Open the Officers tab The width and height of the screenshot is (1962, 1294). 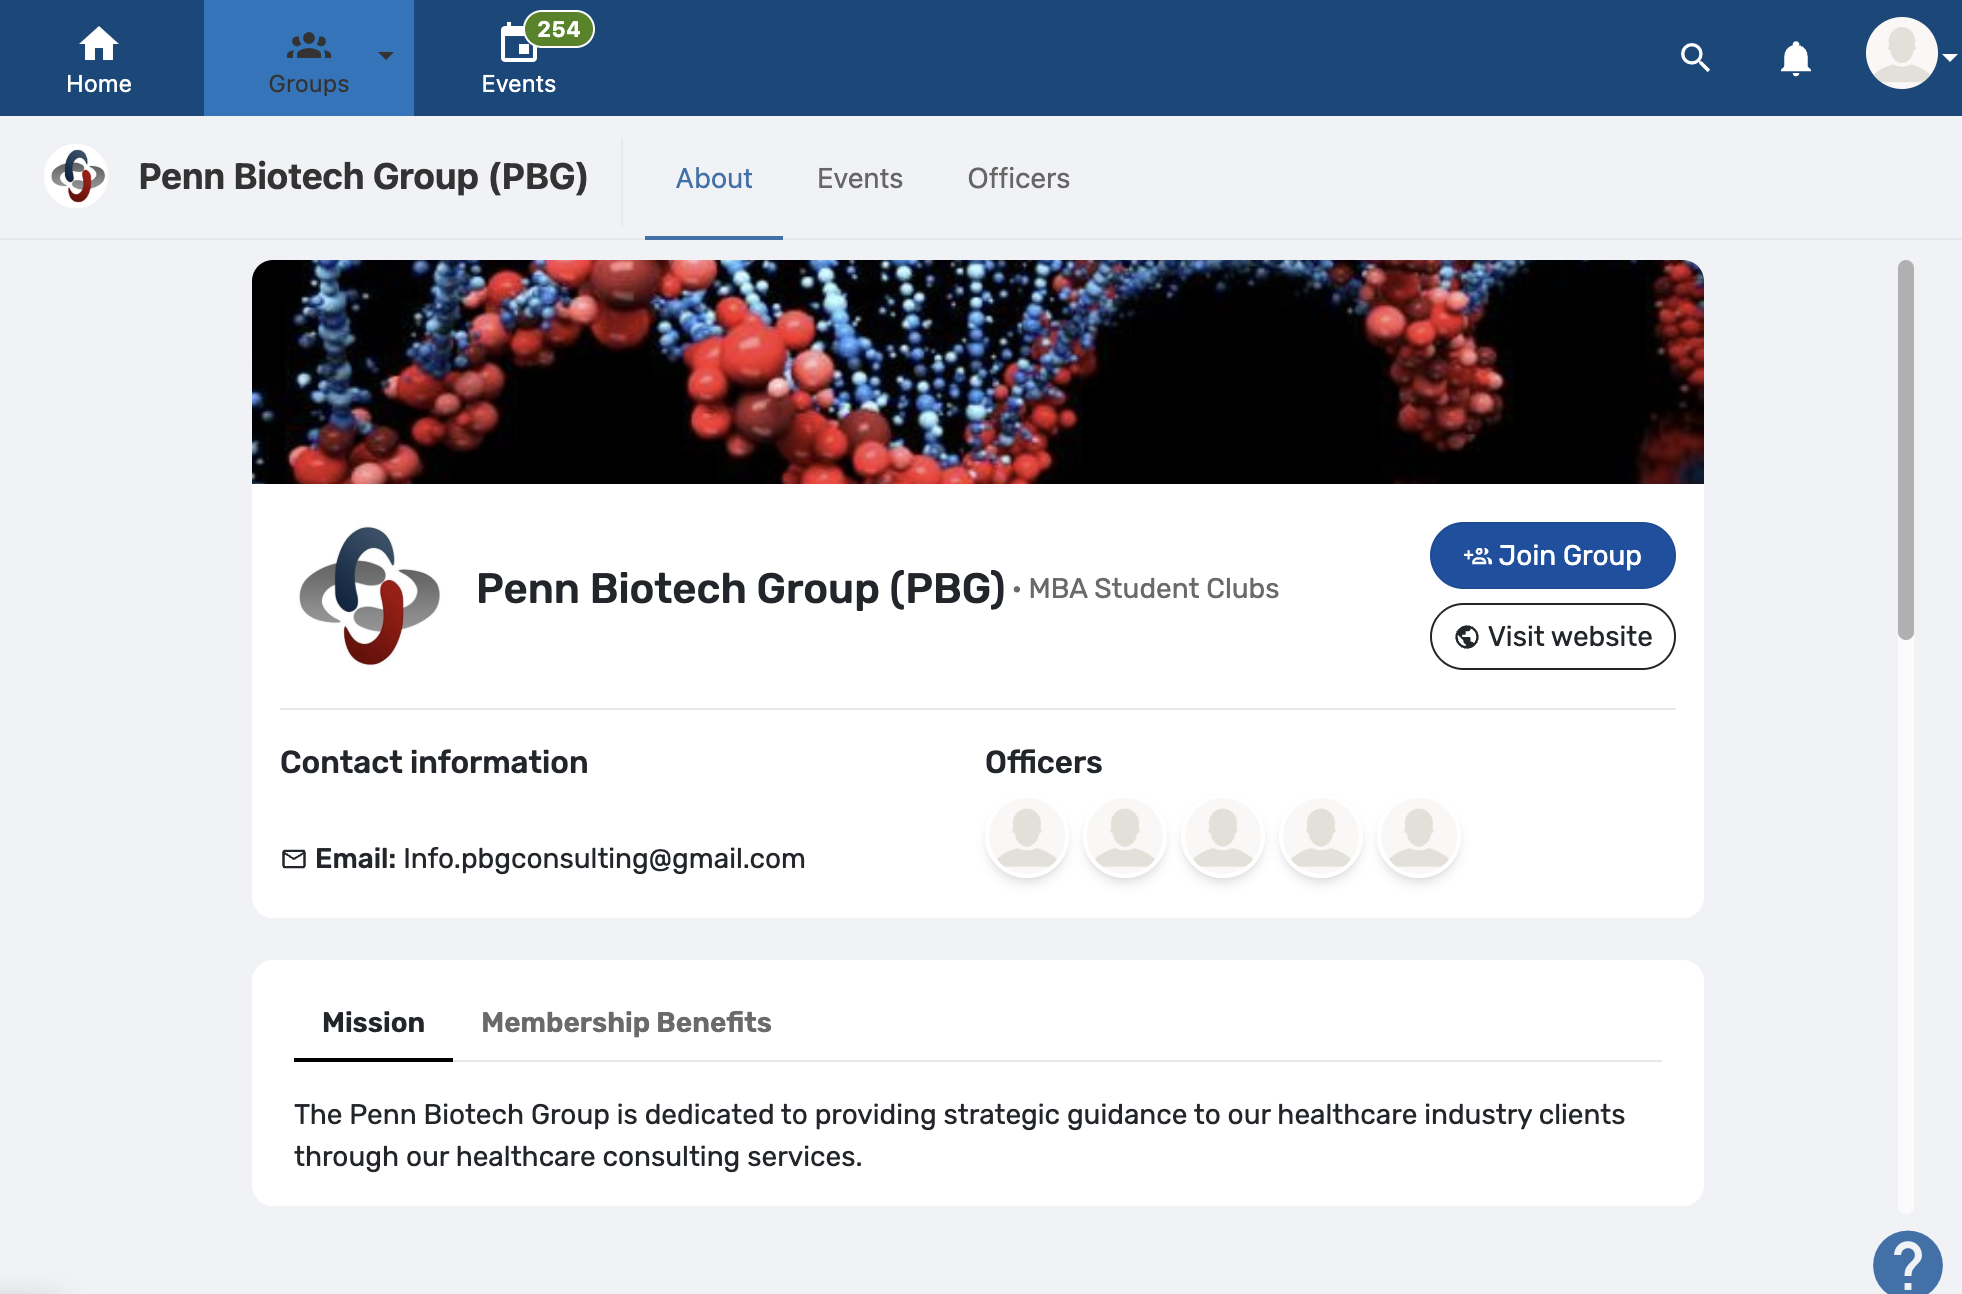[1018, 178]
